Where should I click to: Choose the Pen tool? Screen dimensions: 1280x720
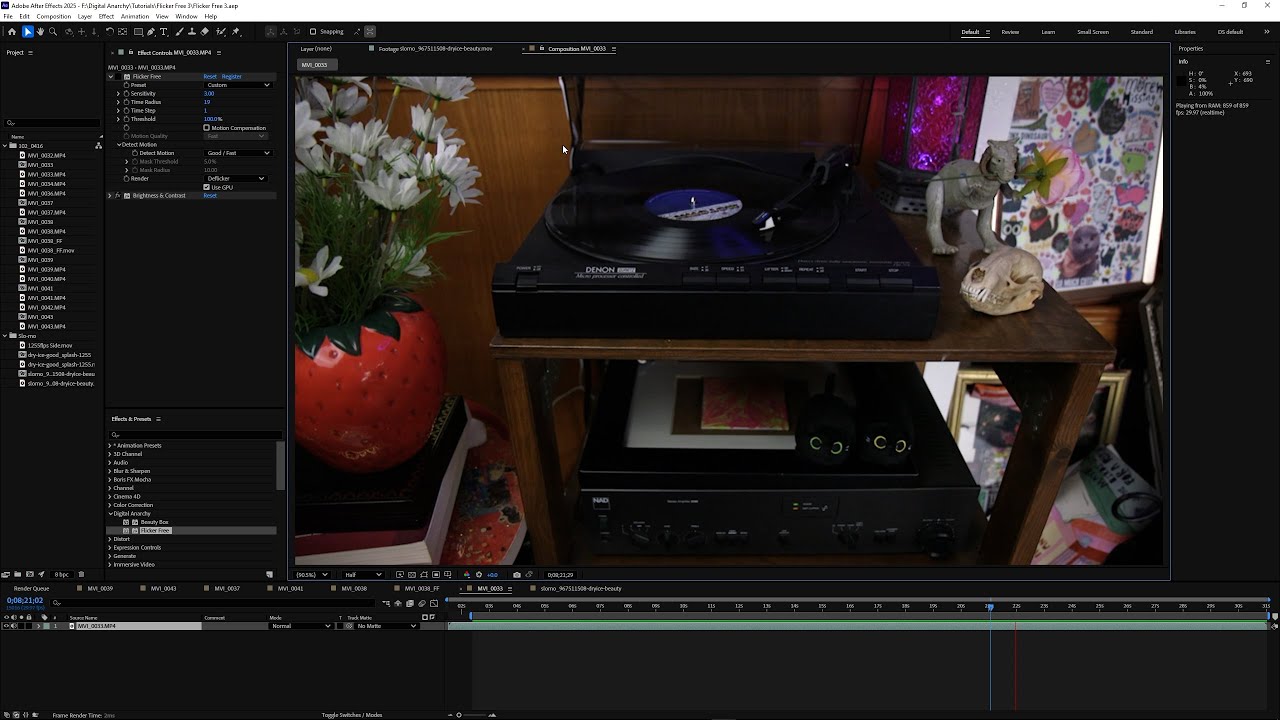151,32
